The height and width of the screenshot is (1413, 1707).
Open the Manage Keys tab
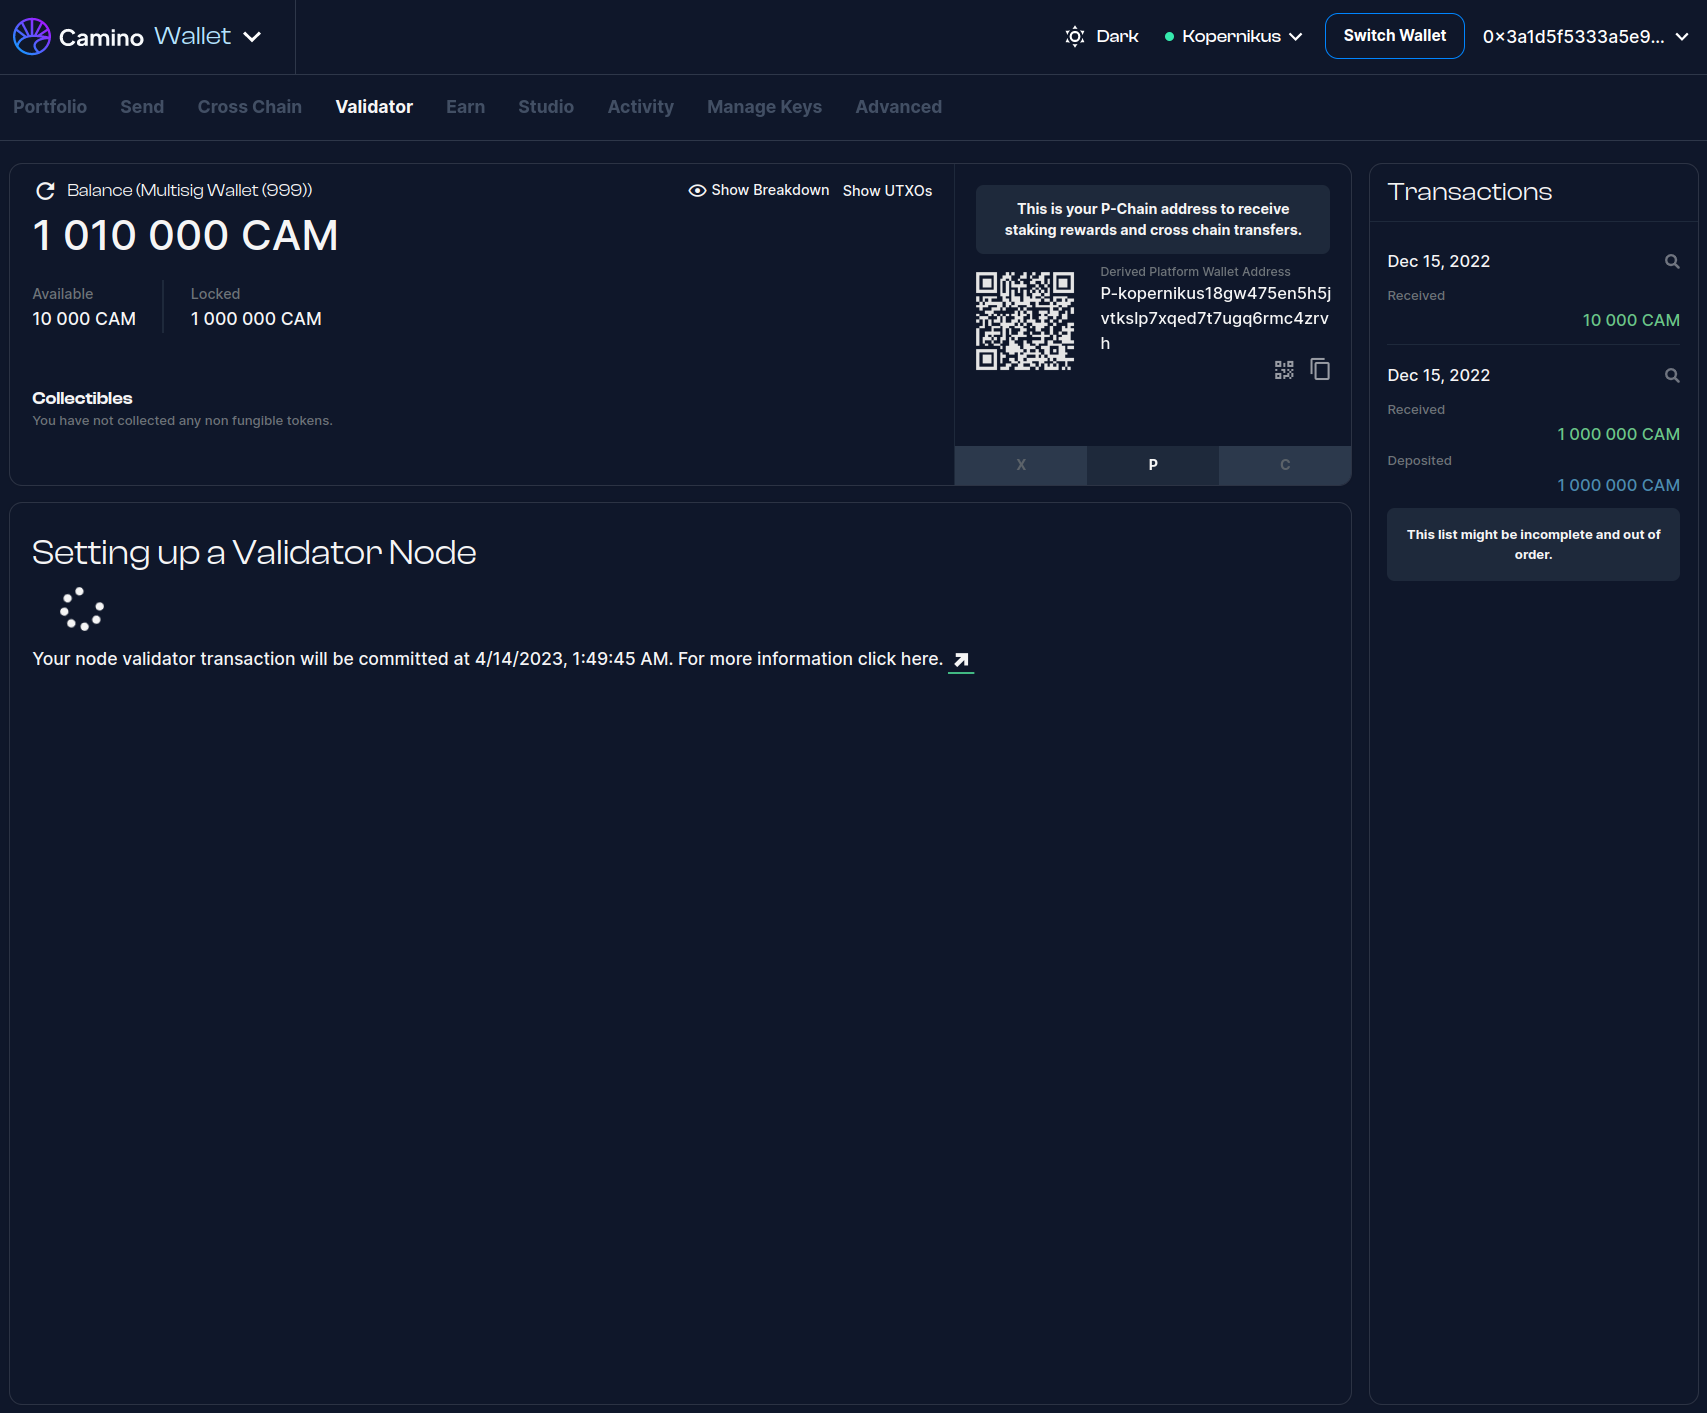click(764, 107)
